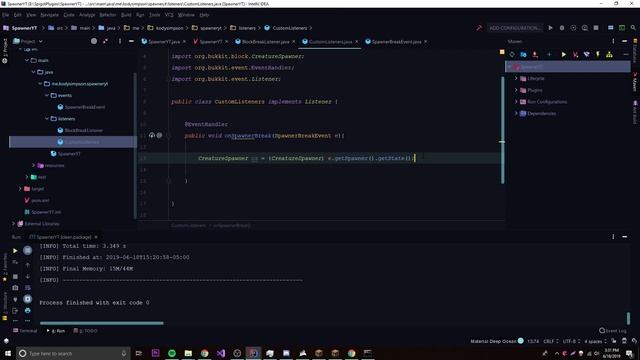Click the Stop icon in Run panel
The image size is (640, 360).
coord(15,276)
